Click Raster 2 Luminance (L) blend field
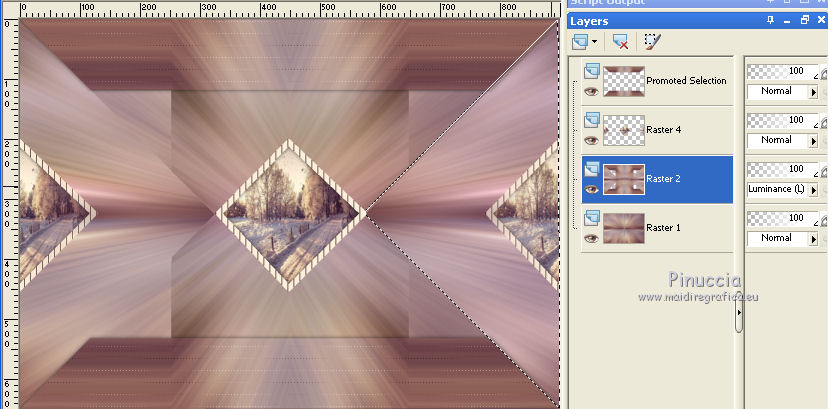This screenshot has height=409, width=828. (x=778, y=190)
